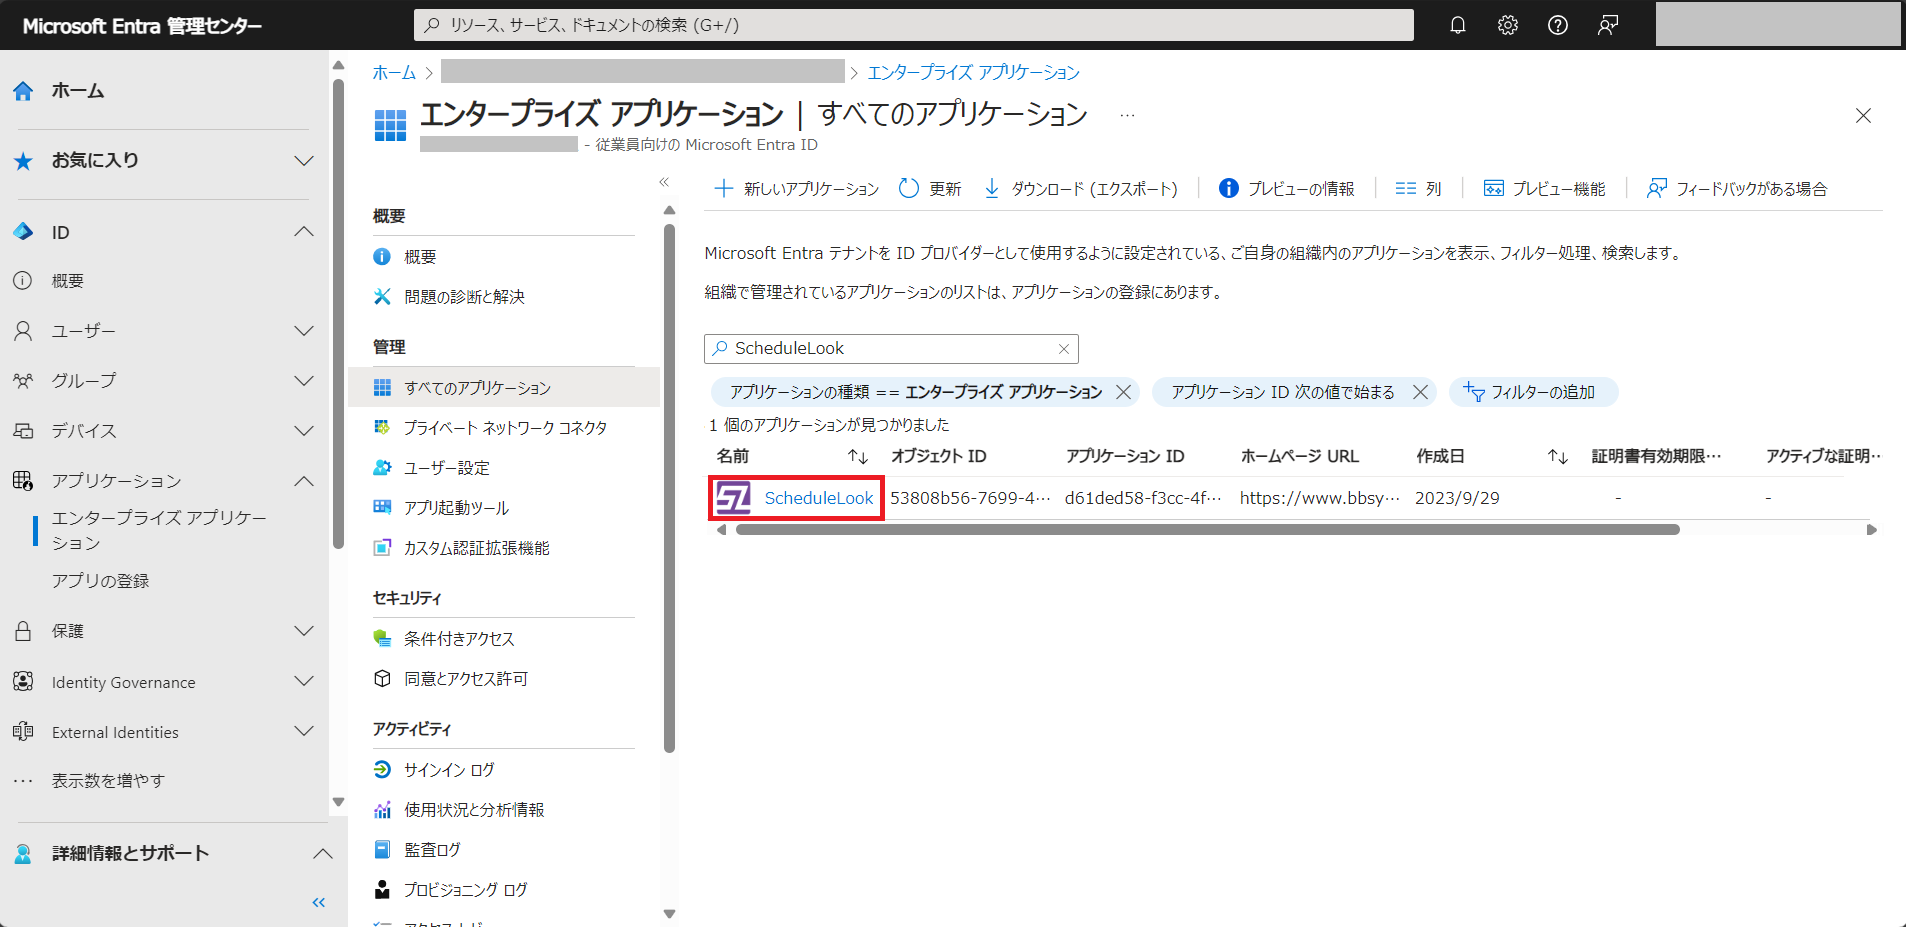The width and height of the screenshot is (1906, 927).
Task: Collapse left sidebar double-chevron at bottom
Action: pyautogui.click(x=319, y=903)
